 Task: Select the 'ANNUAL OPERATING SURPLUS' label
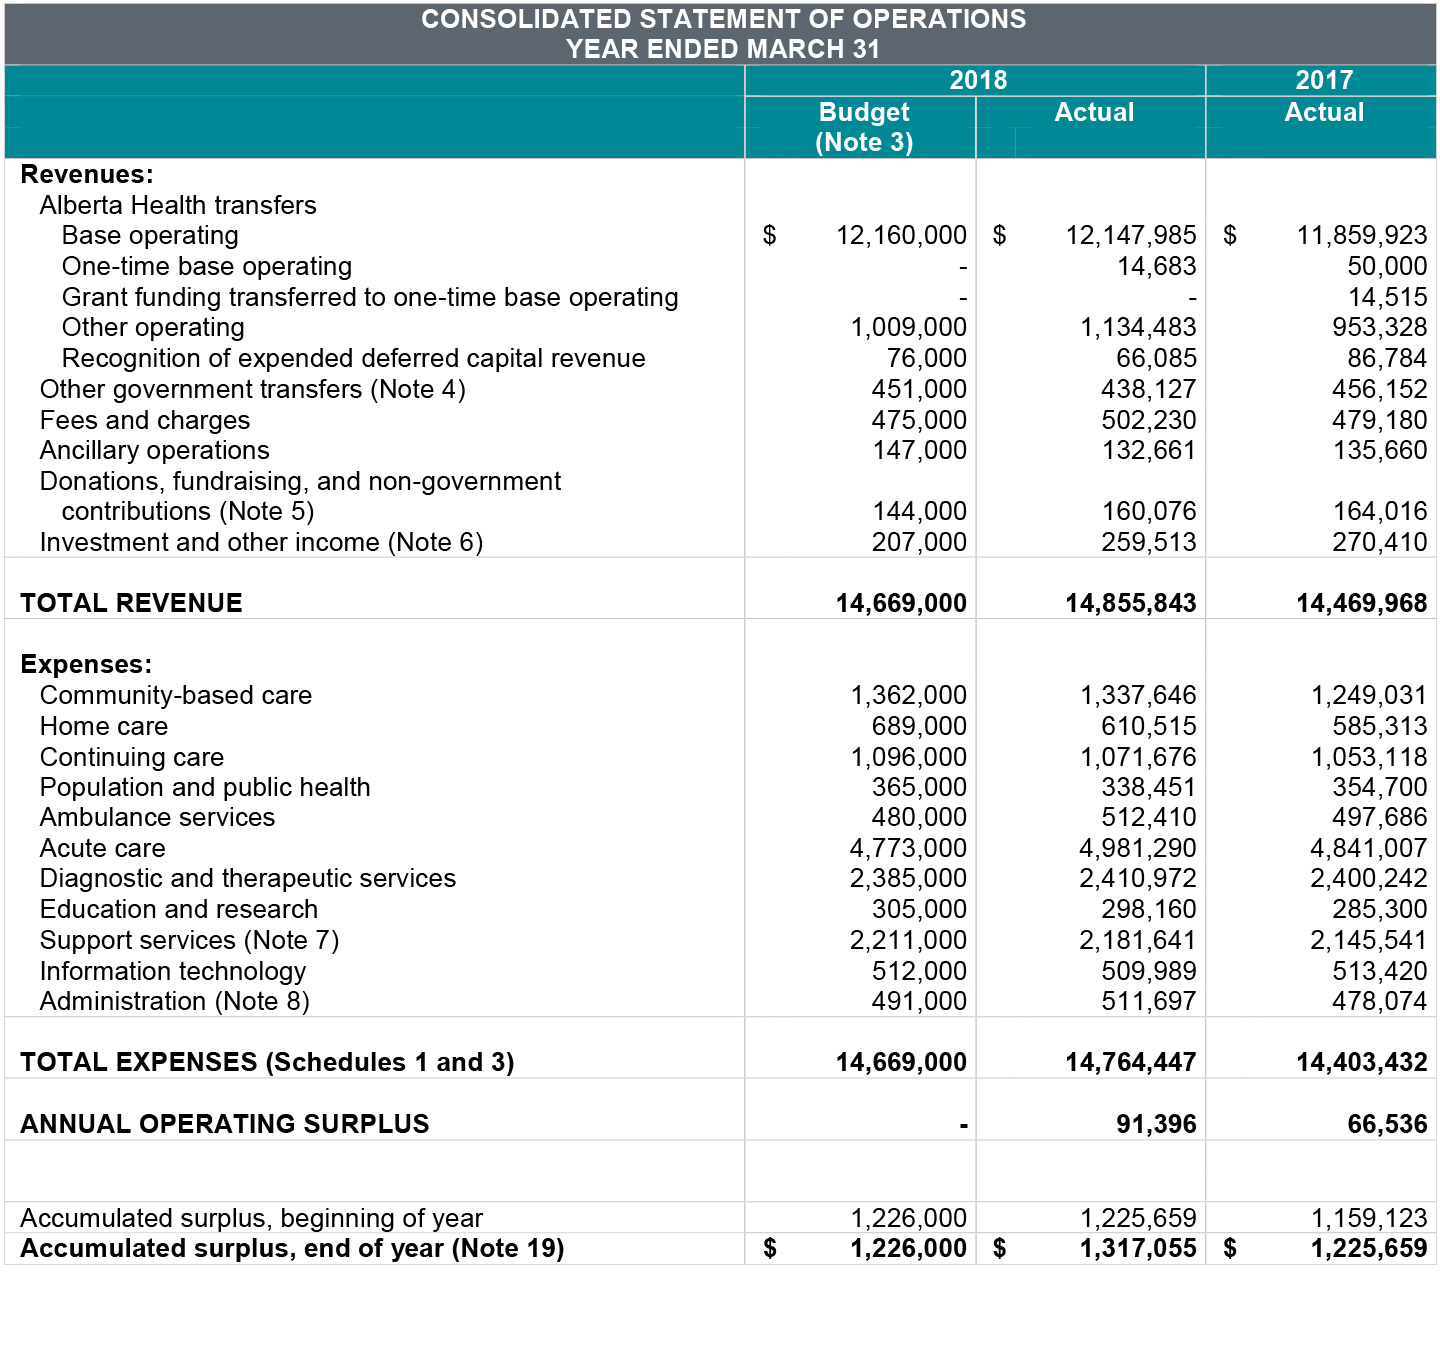pos(225,1125)
